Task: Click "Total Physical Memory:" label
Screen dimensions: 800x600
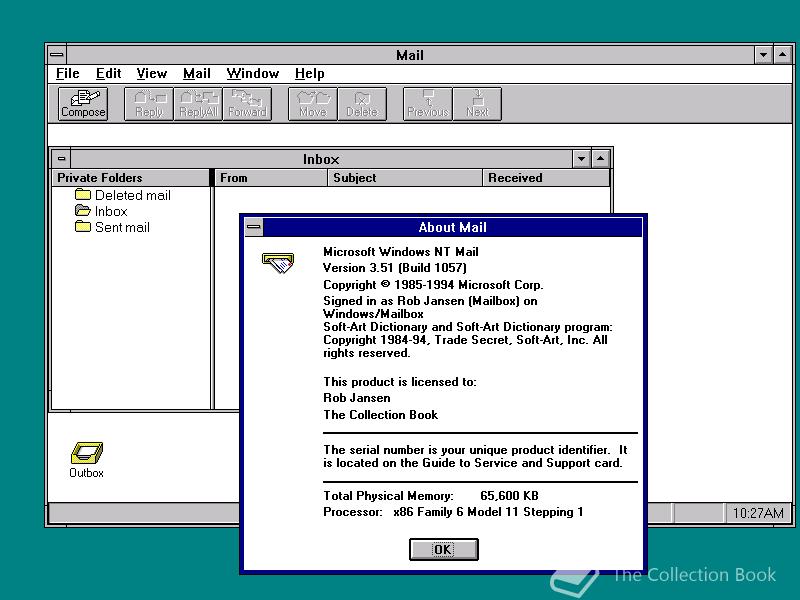Action: click(388, 495)
